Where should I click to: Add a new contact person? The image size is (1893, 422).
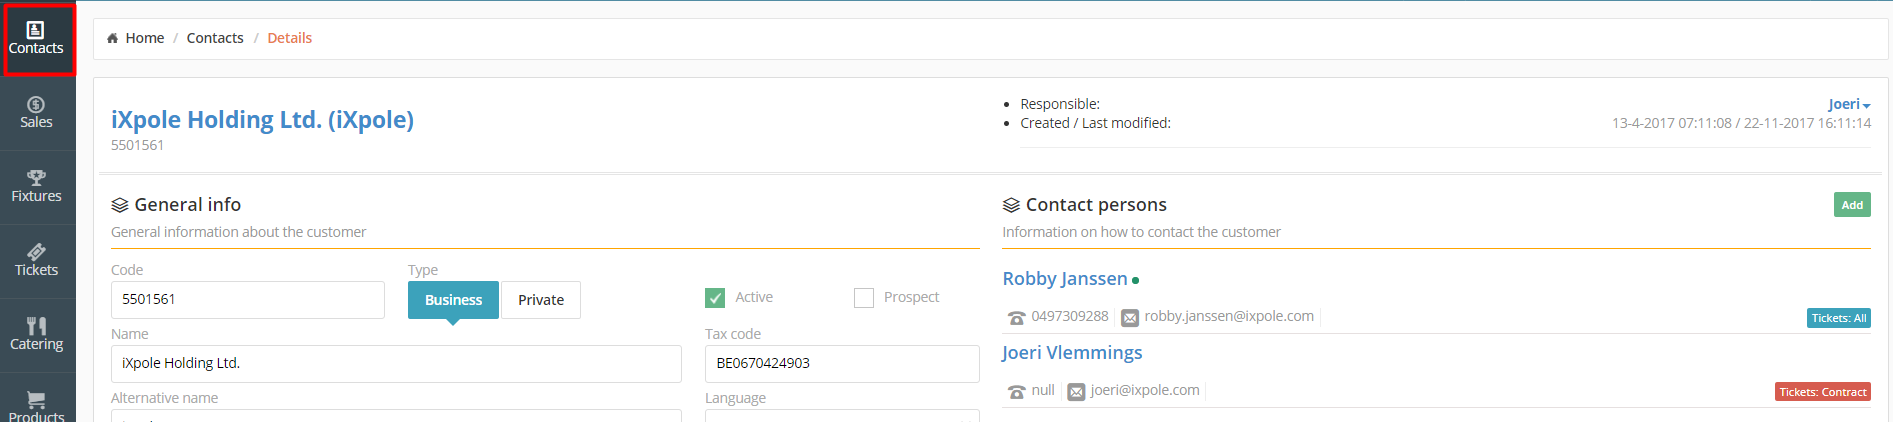1852,205
